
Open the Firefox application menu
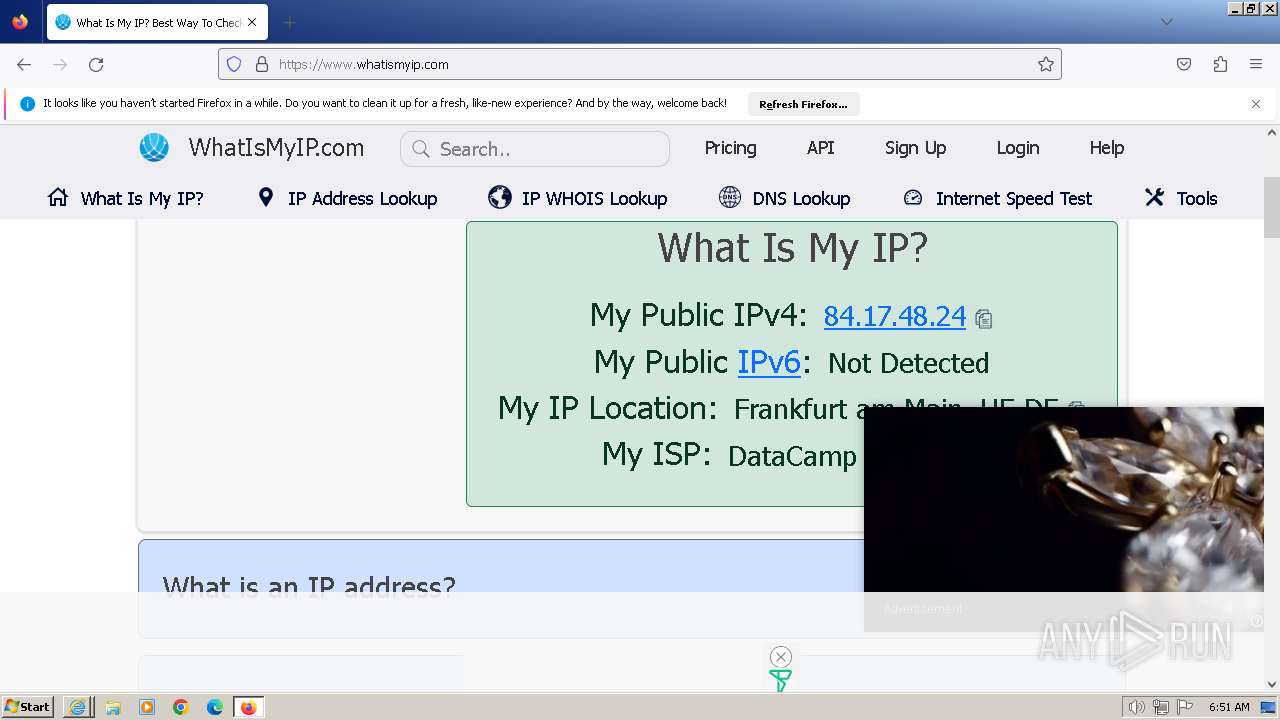[x=1256, y=64]
